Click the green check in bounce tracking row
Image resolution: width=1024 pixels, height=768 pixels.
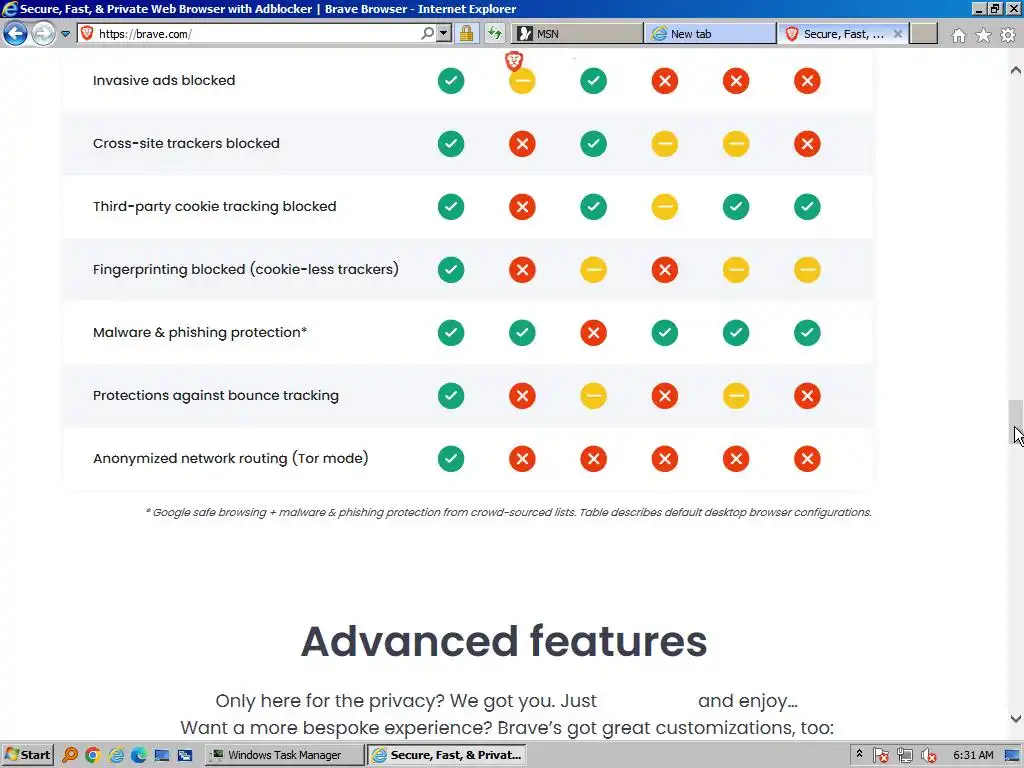coord(451,396)
